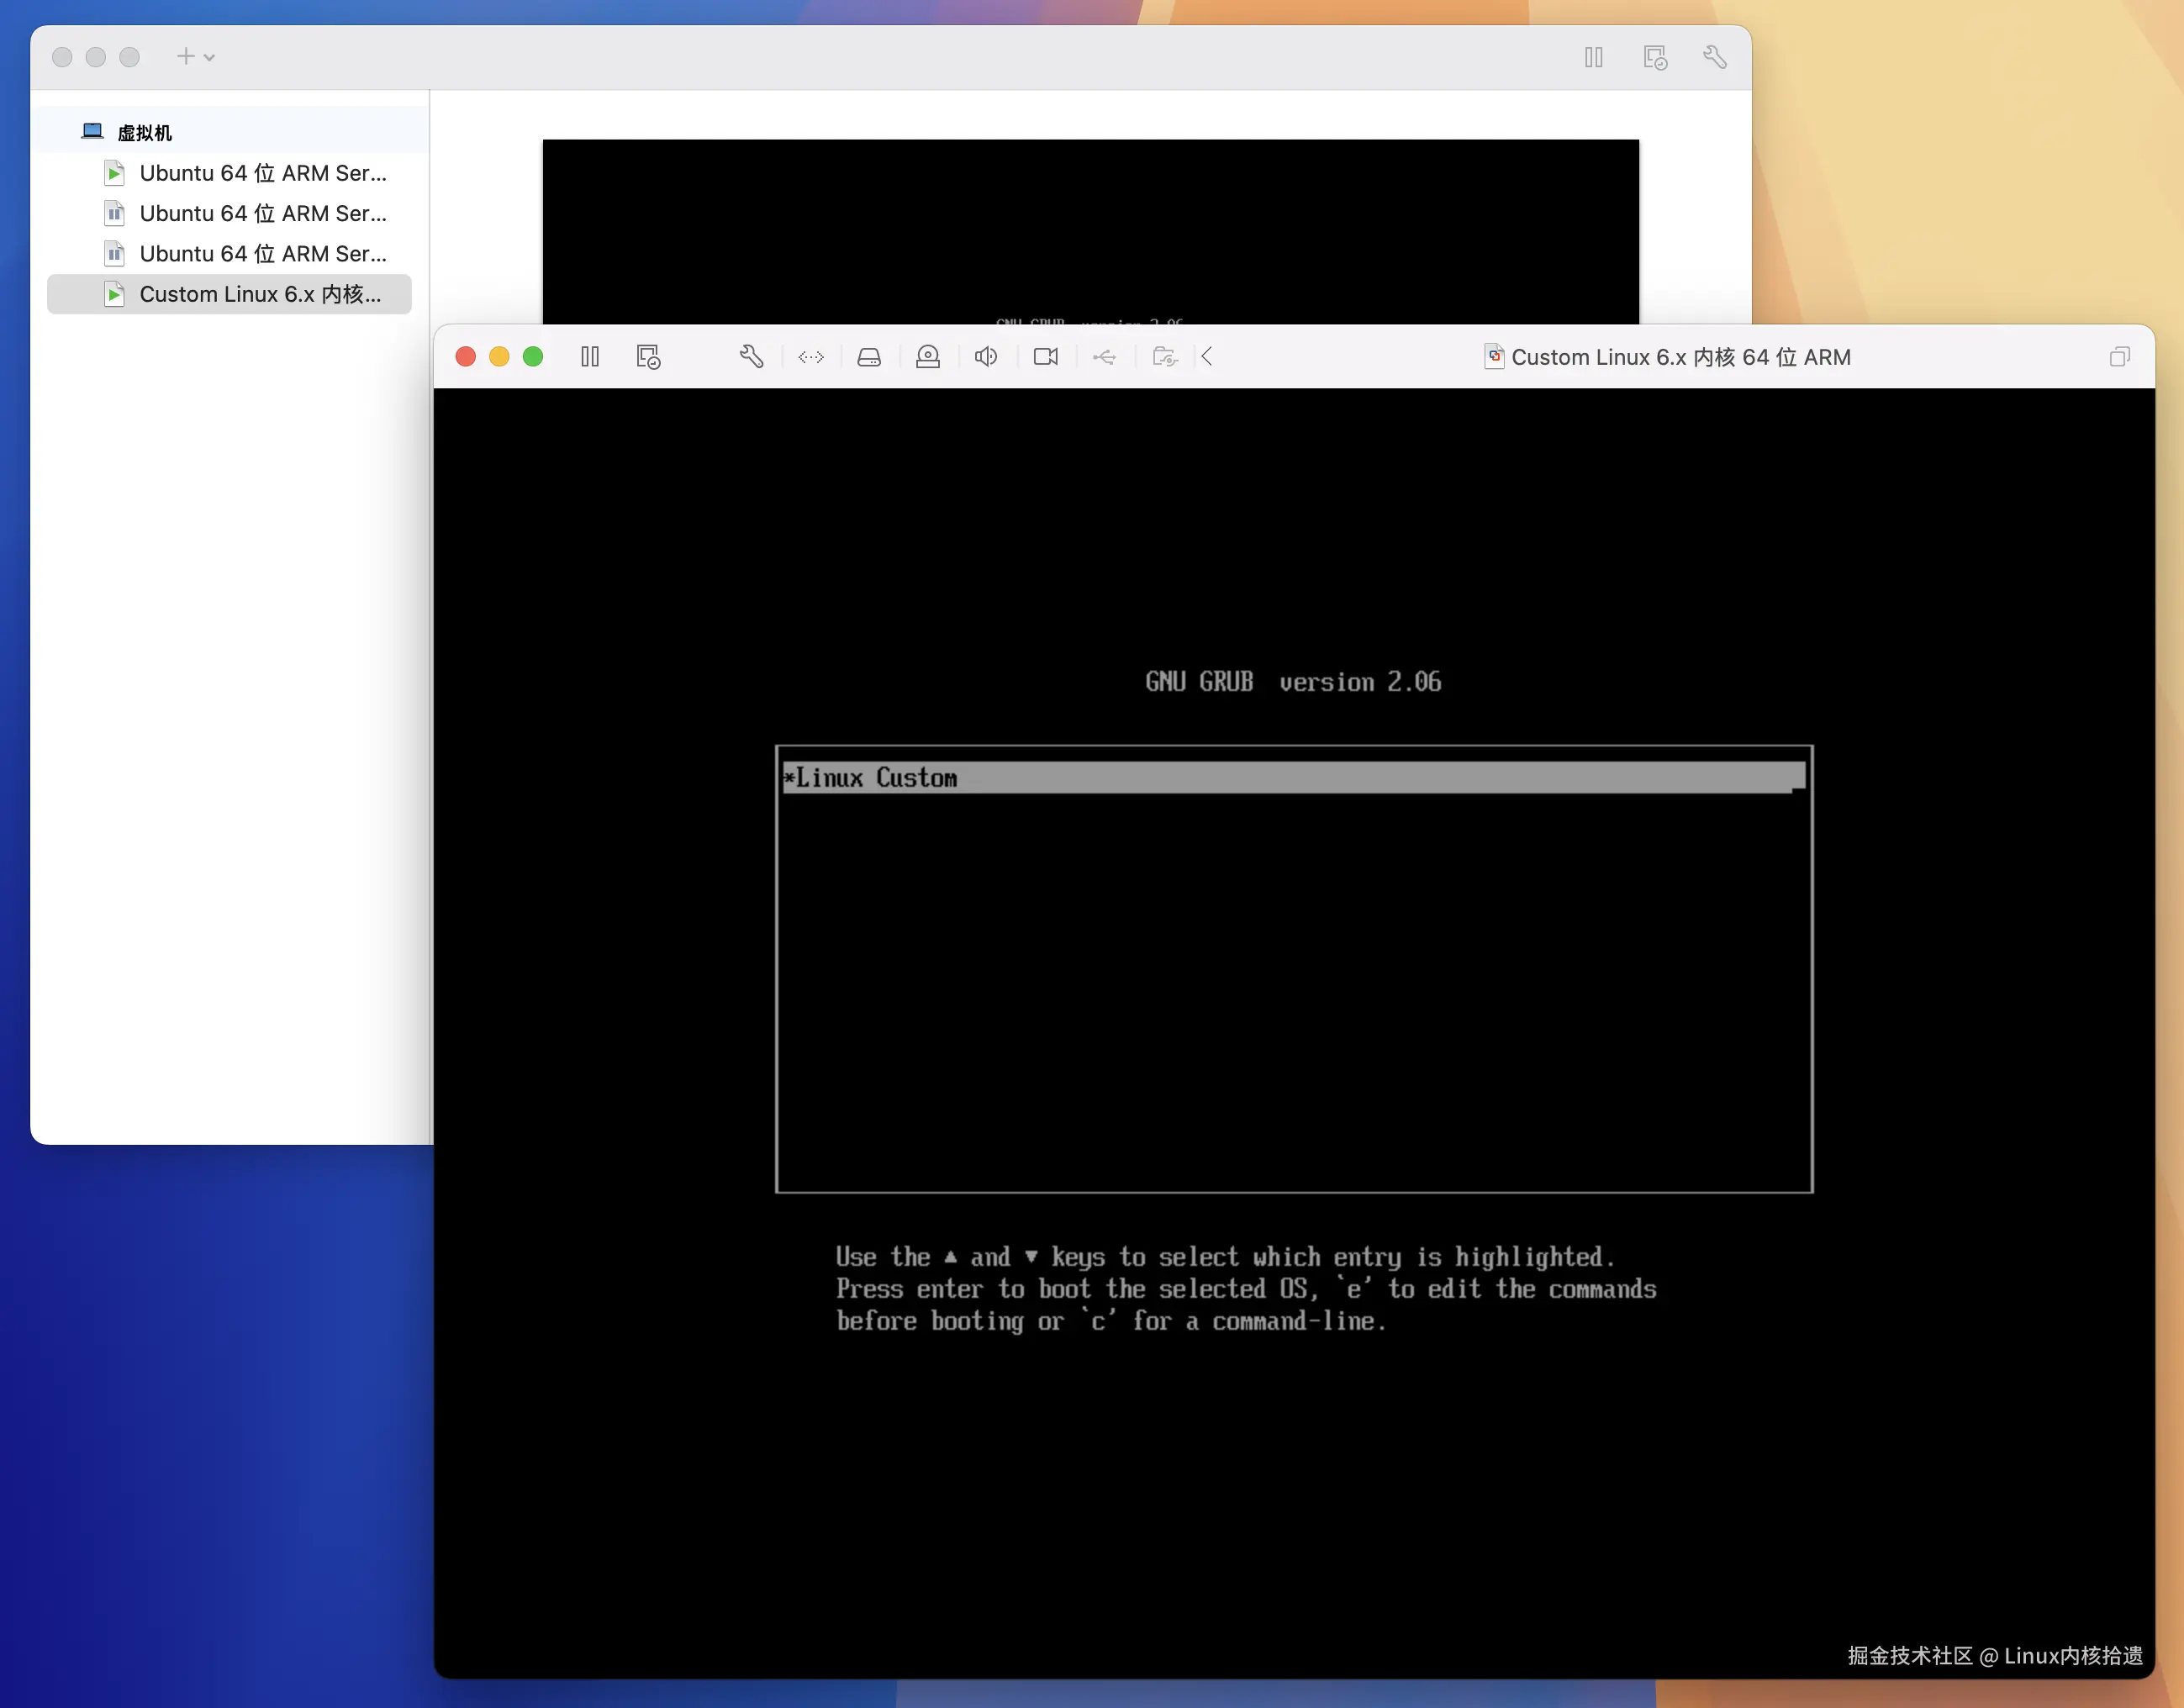Viewport: 2184px width, 1708px height.
Task: Click the CD/DVD drive icon
Action: click(928, 357)
